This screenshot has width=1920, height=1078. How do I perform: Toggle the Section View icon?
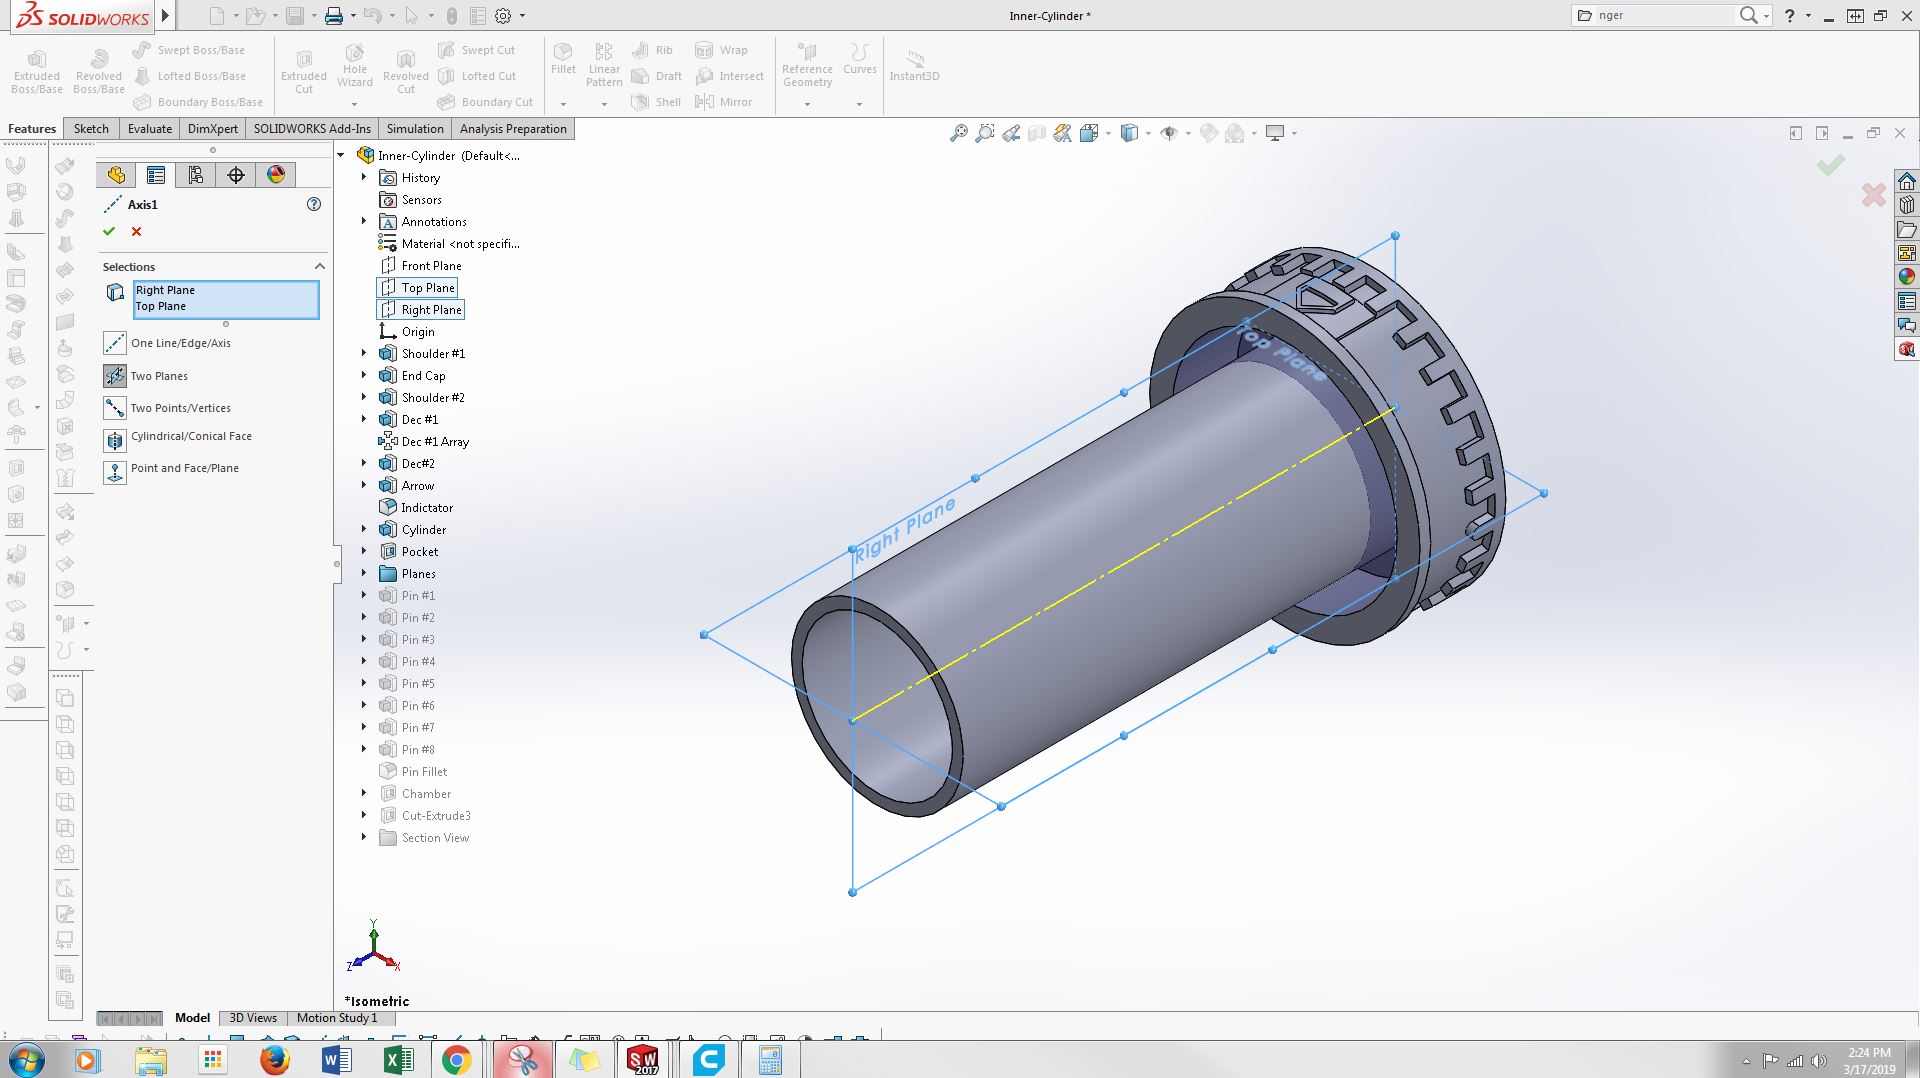point(1037,133)
